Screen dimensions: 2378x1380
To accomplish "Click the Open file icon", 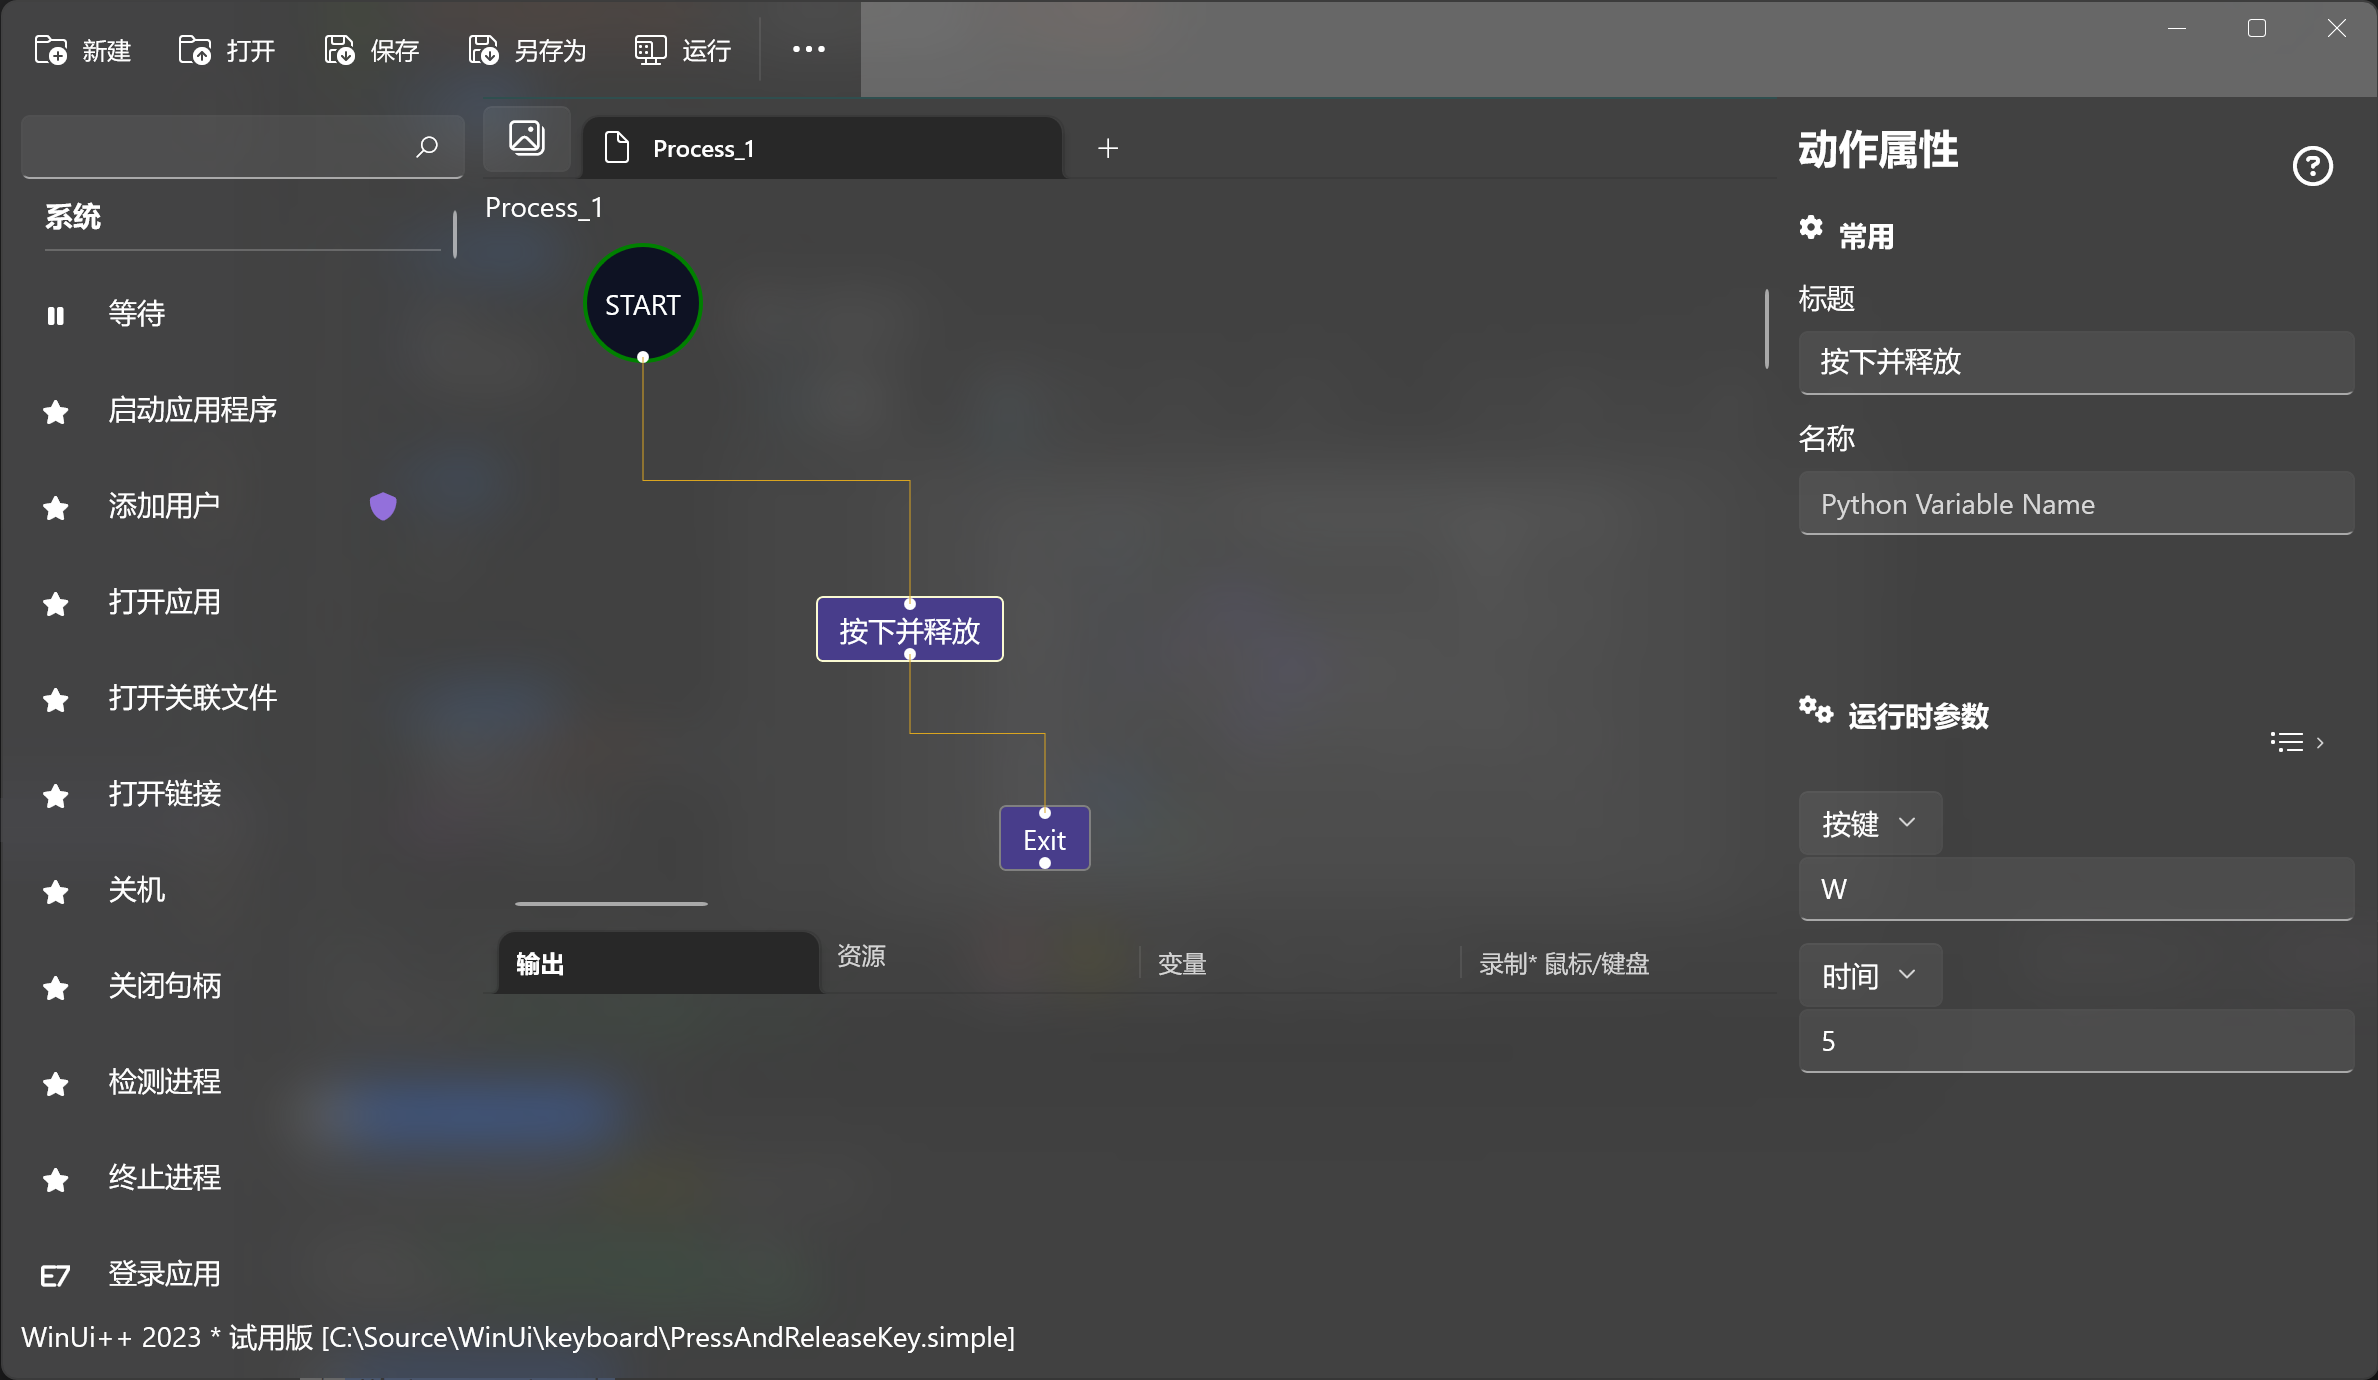I will pyautogui.click(x=194, y=50).
